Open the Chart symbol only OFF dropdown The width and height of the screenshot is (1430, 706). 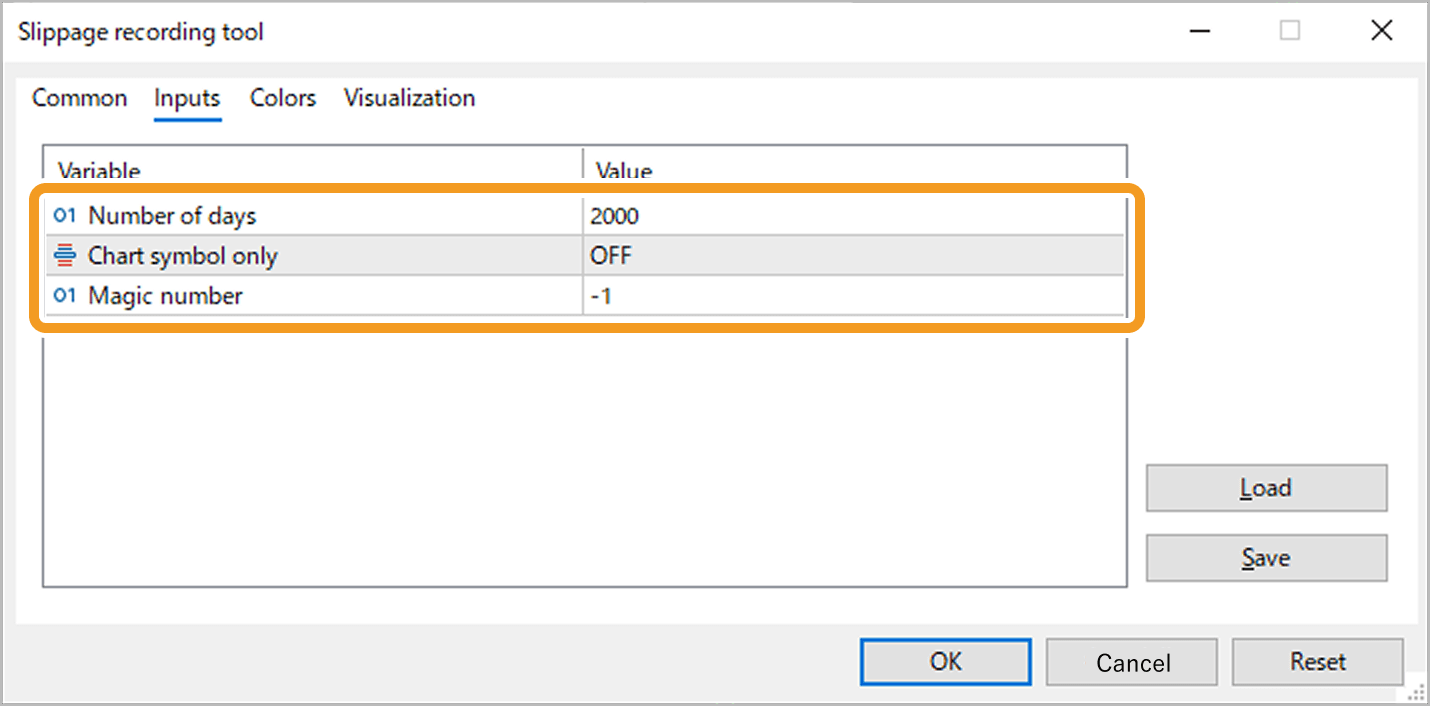coord(700,255)
